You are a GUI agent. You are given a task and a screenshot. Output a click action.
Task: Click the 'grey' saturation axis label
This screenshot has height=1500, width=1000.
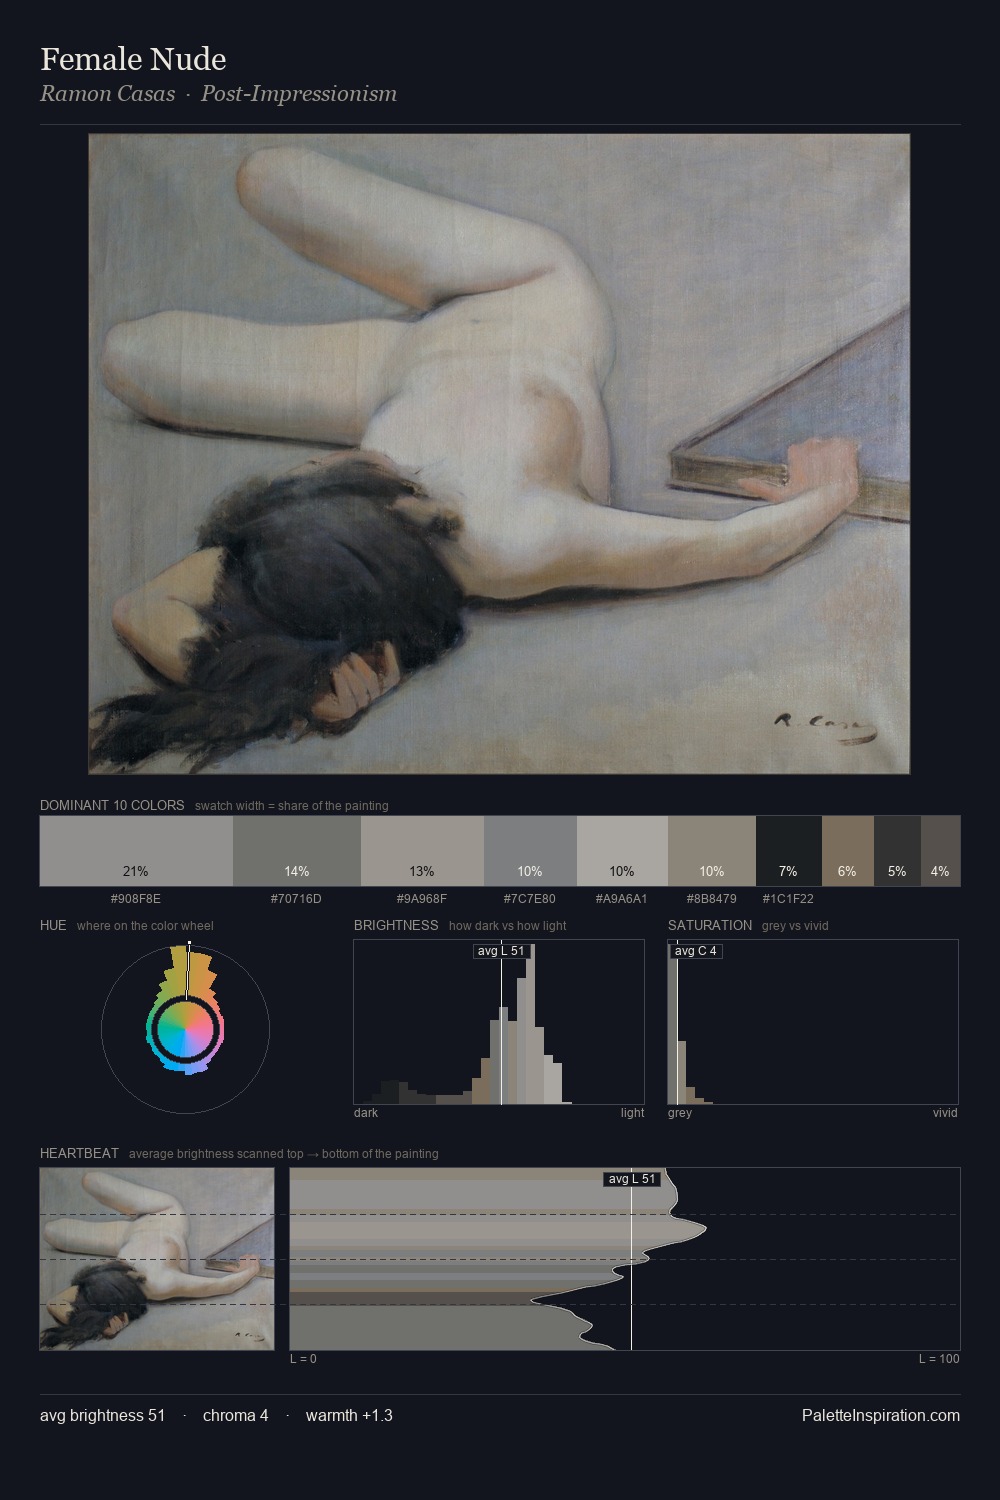pyautogui.click(x=680, y=1113)
